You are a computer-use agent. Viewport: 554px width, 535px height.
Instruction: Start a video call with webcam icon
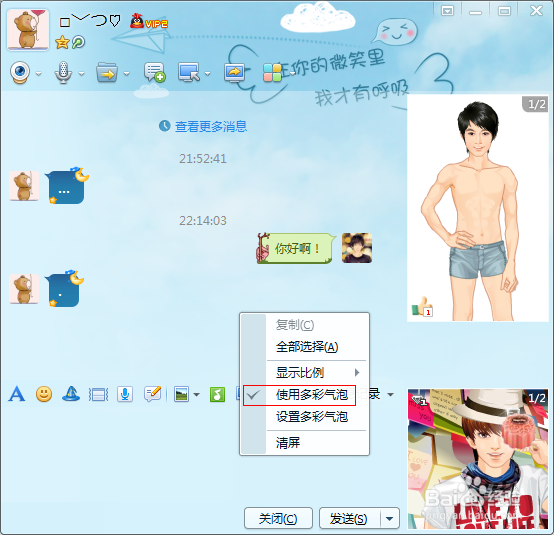pos(20,73)
